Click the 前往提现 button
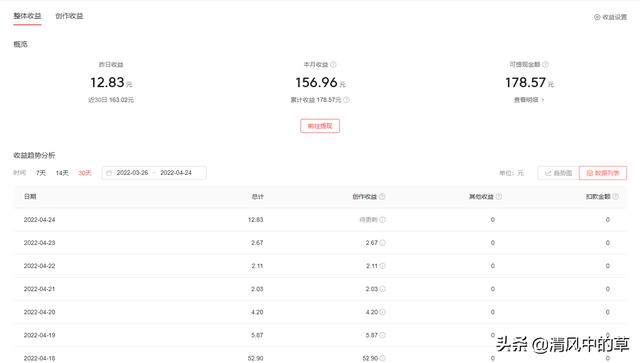Image resolution: width=640 pixels, height=363 pixels. [x=320, y=126]
